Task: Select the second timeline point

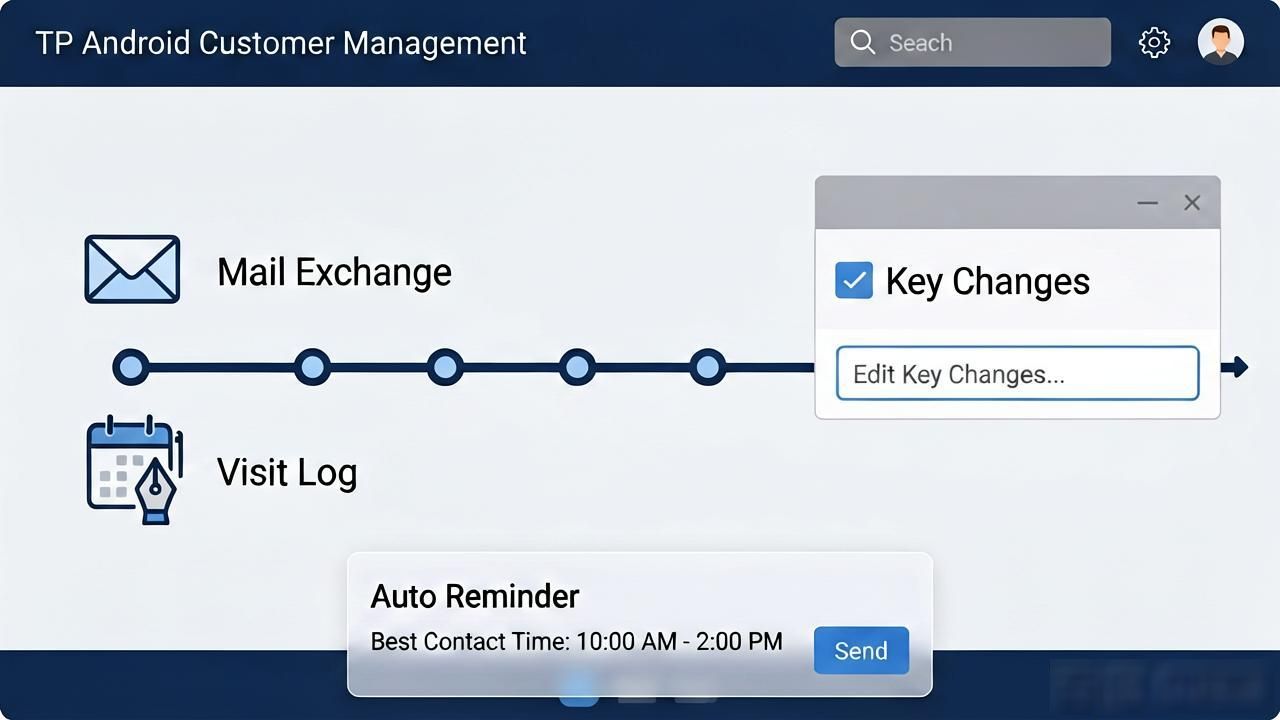Action: (x=313, y=367)
